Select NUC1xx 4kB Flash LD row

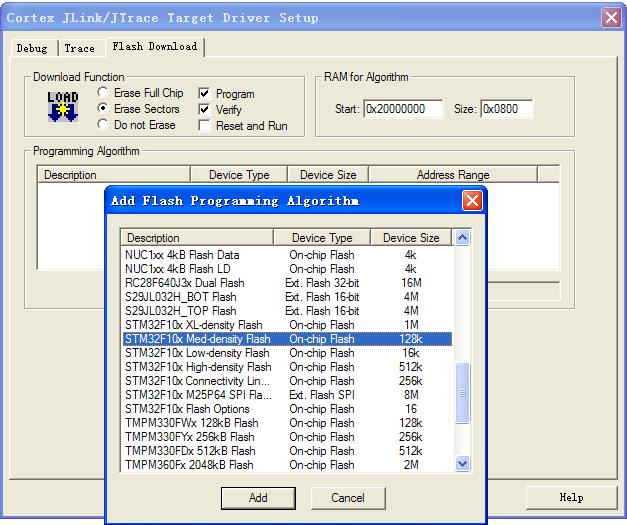click(x=288, y=269)
